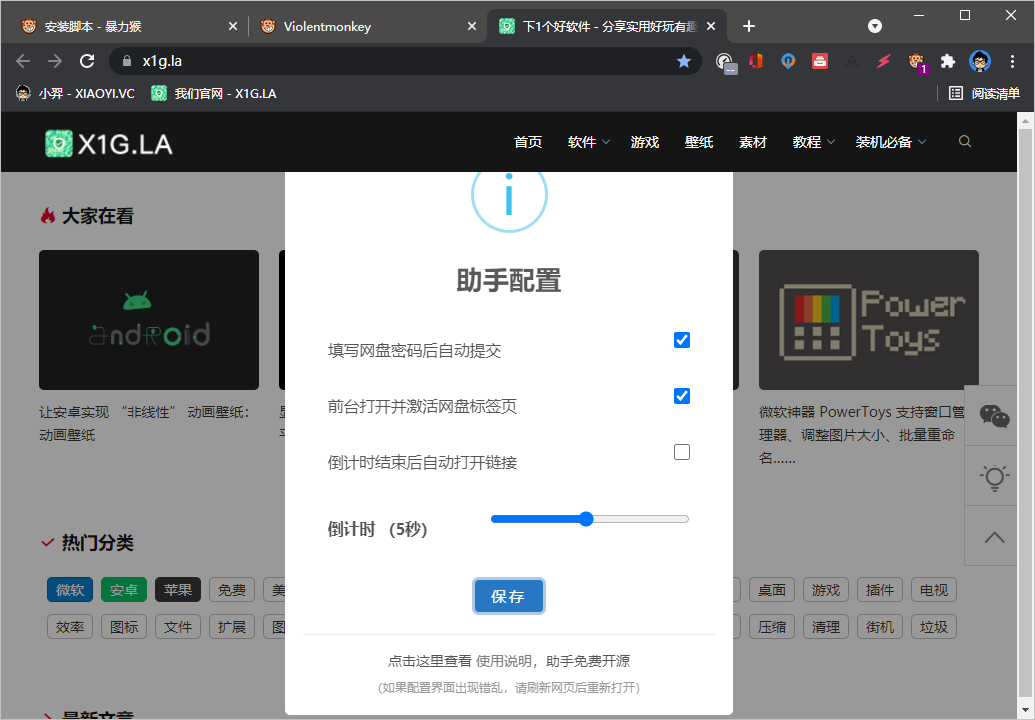Click the red lightning bolt extension icon
The height and width of the screenshot is (720, 1035).
884,61
